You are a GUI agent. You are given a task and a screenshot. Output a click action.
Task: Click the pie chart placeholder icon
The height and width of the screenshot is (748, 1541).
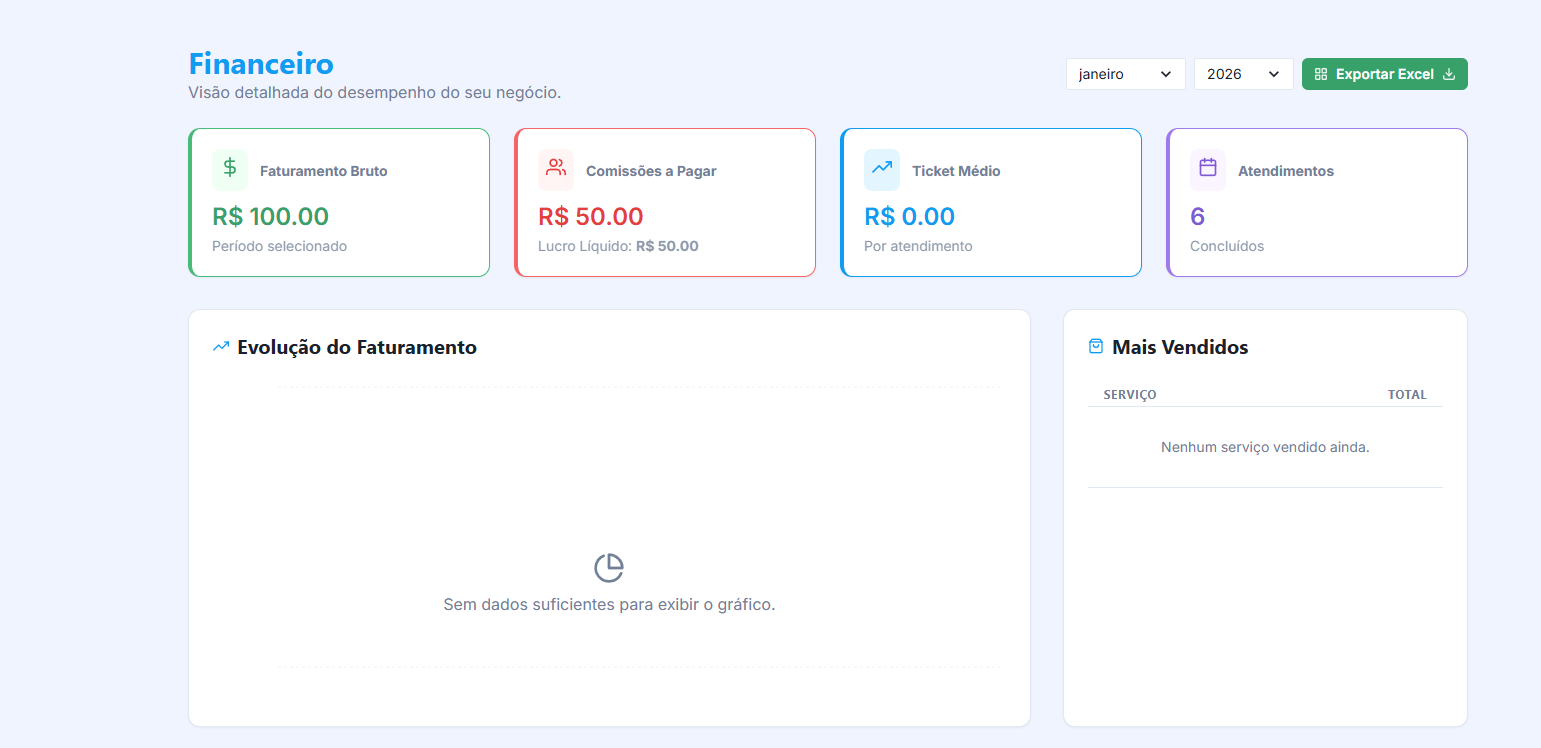point(609,567)
